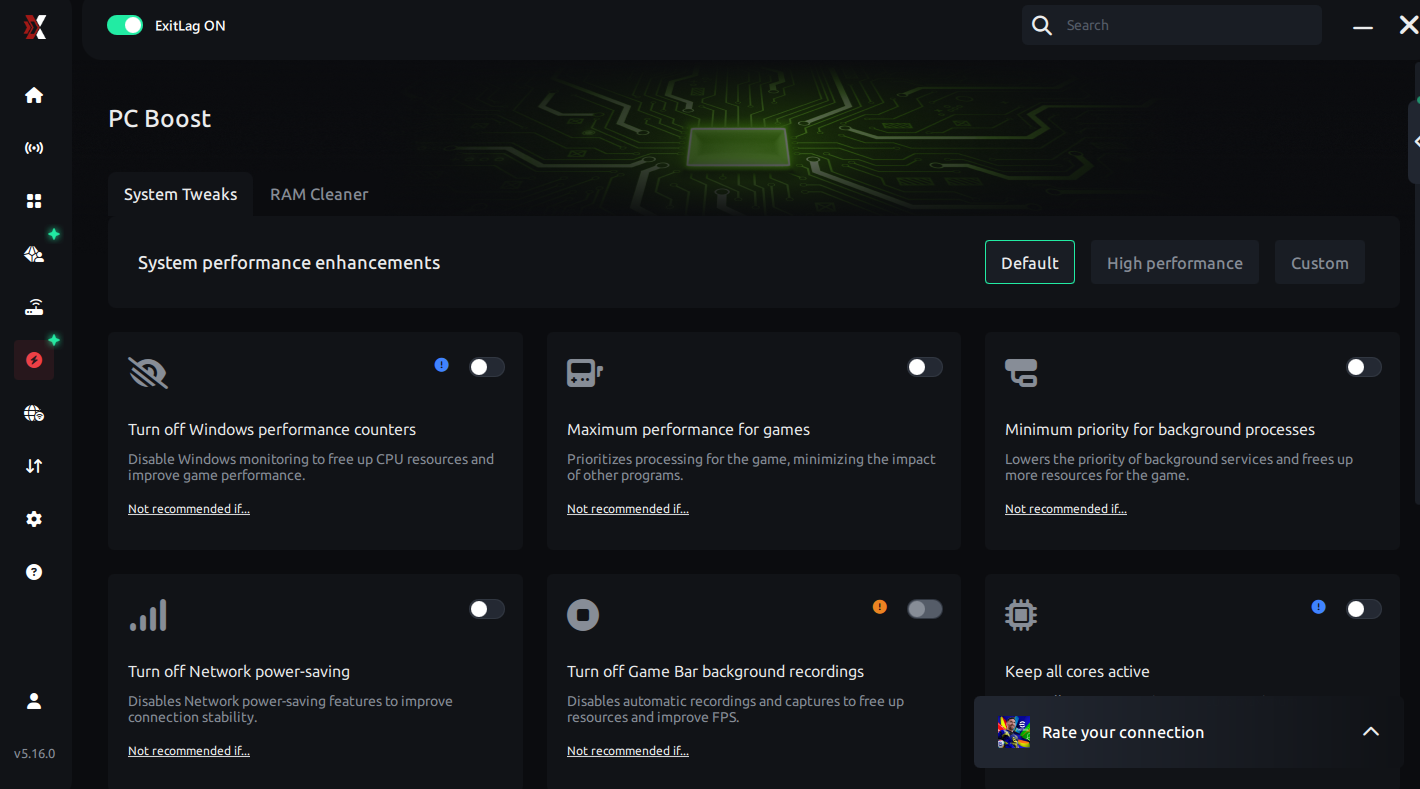Open the user account icon
The width and height of the screenshot is (1420, 789).
tap(34, 701)
